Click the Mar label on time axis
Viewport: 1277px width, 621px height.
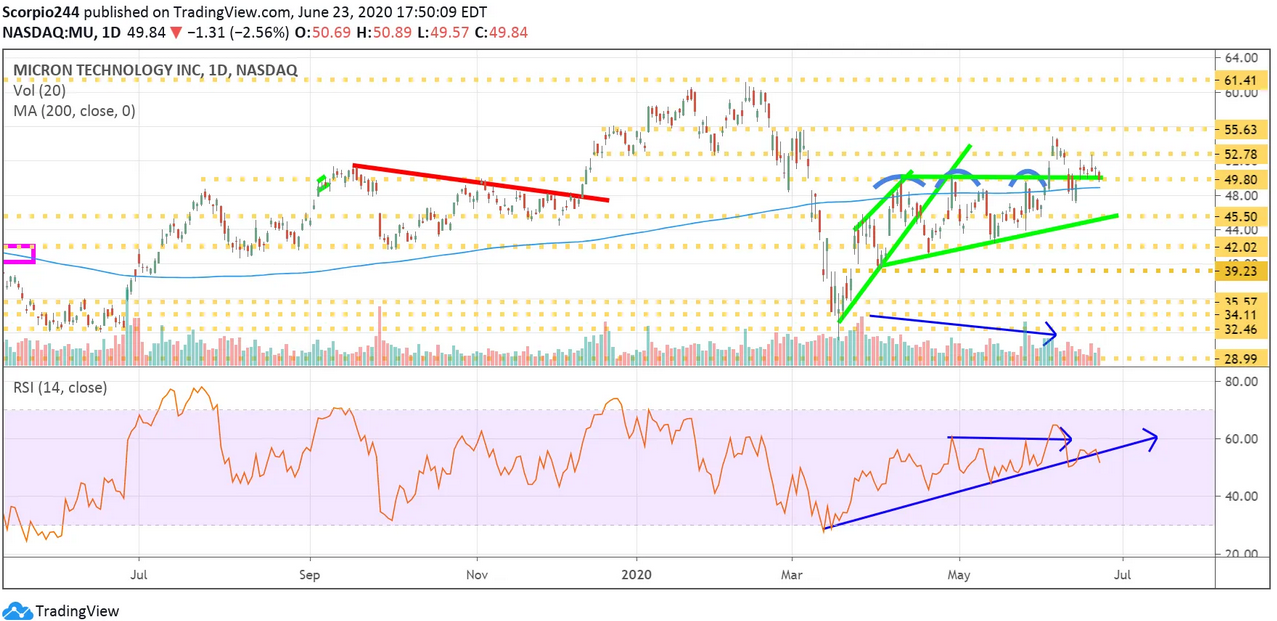pyautogui.click(x=791, y=577)
